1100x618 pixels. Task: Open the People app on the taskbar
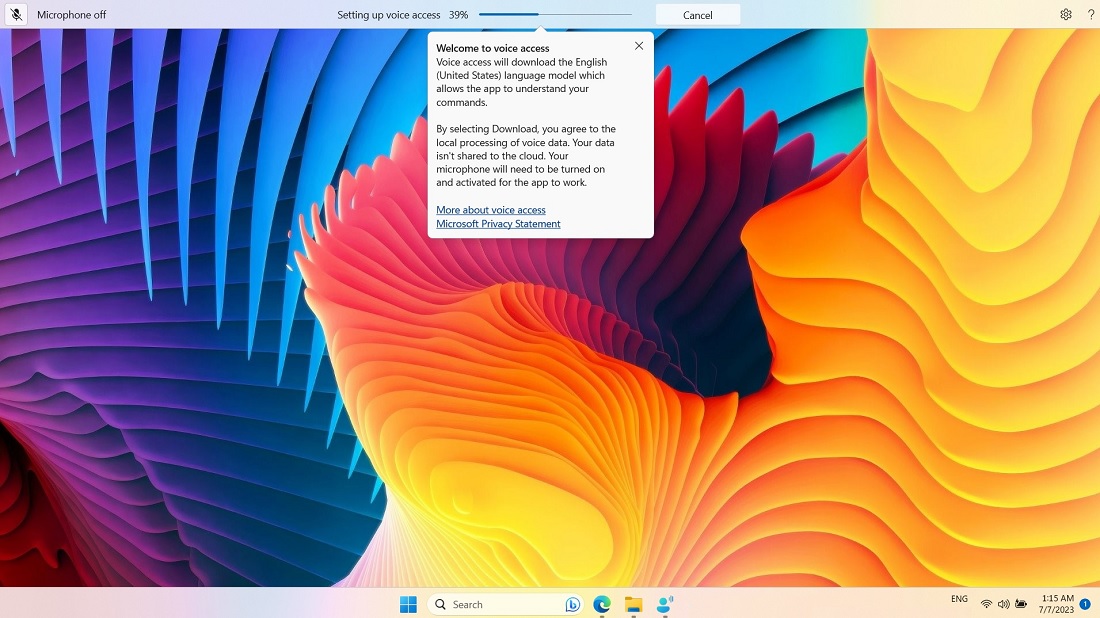click(663, 604)
